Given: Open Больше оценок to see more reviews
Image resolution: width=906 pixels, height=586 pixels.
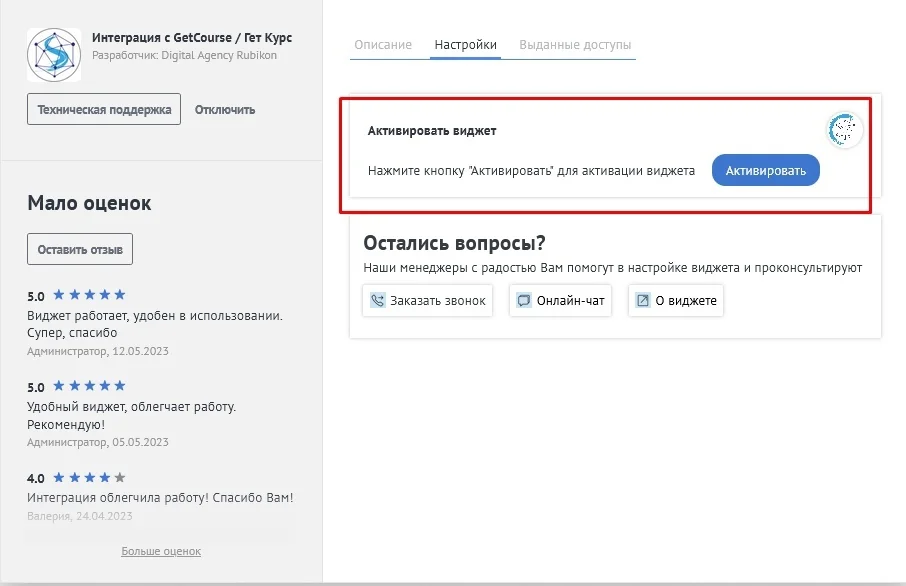Looking at the screenshot, I should coord(161,551).
